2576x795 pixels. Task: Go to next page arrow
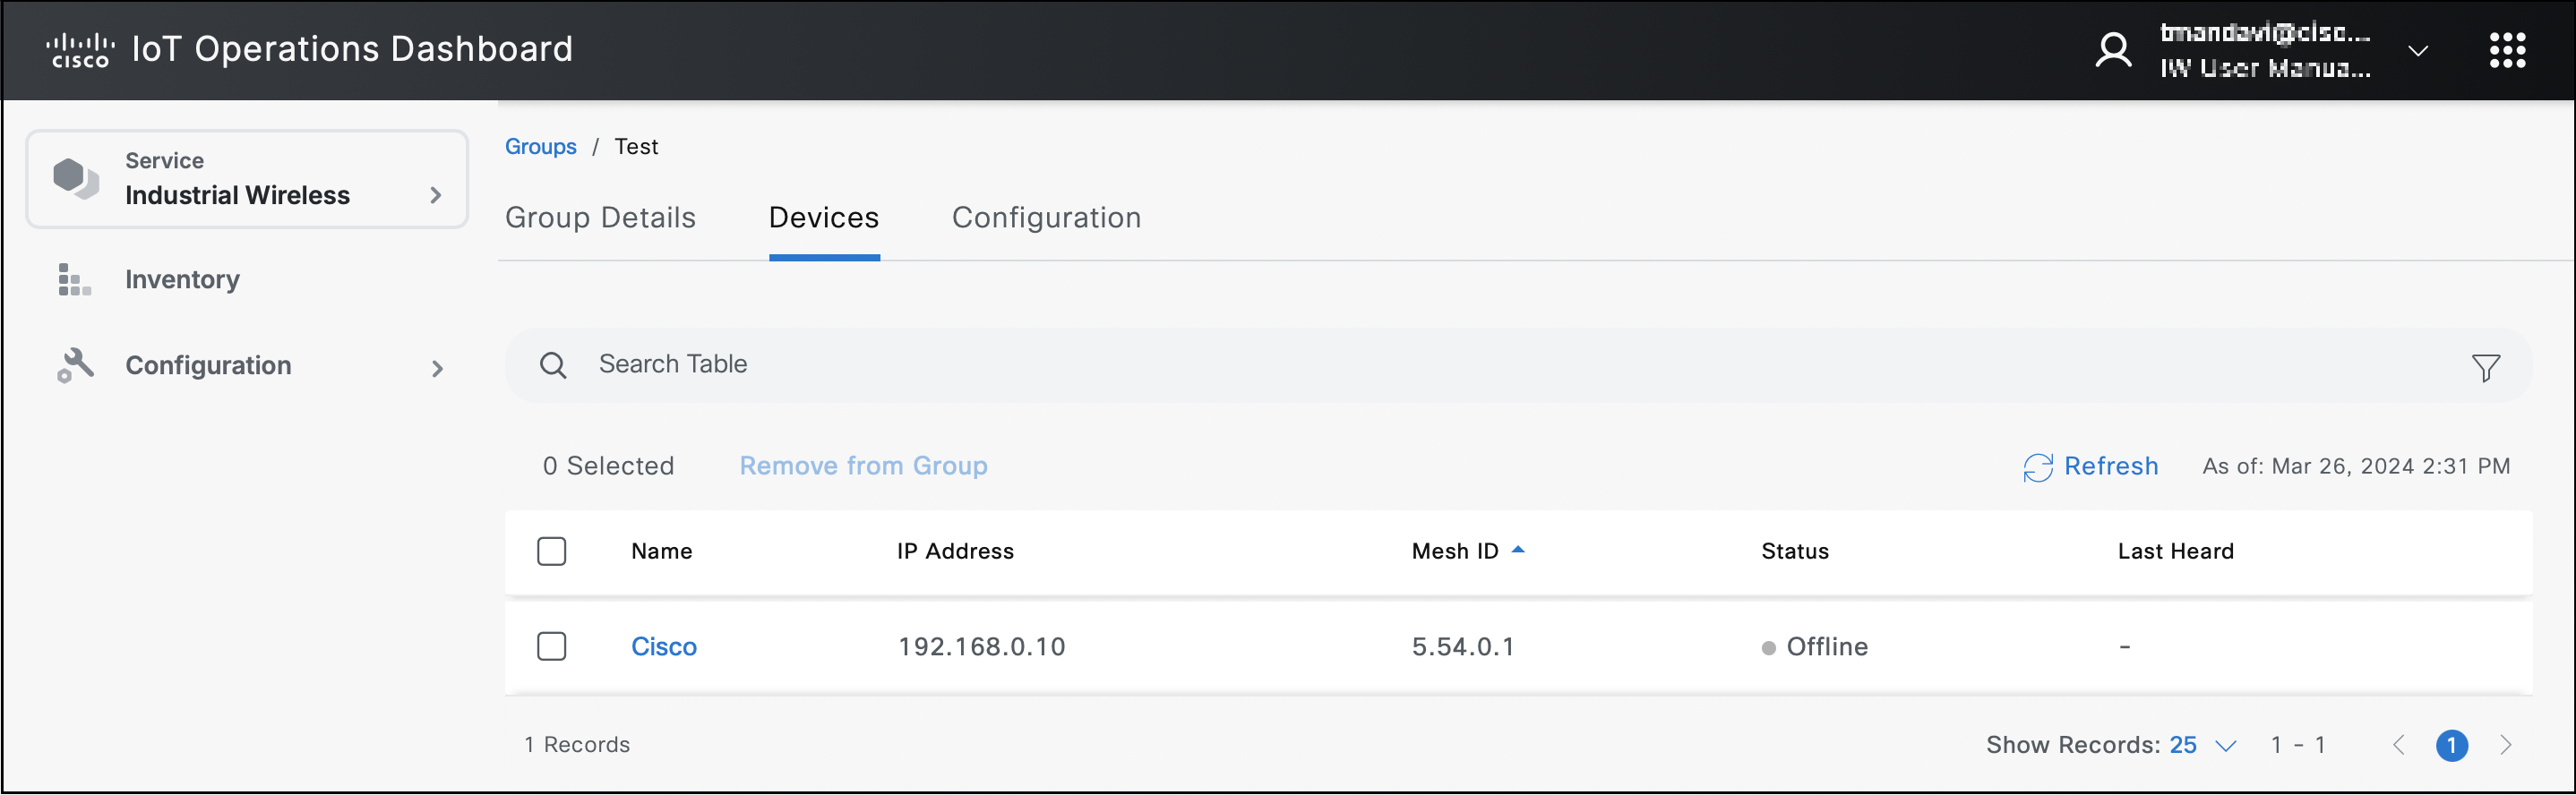[2505, 745]
